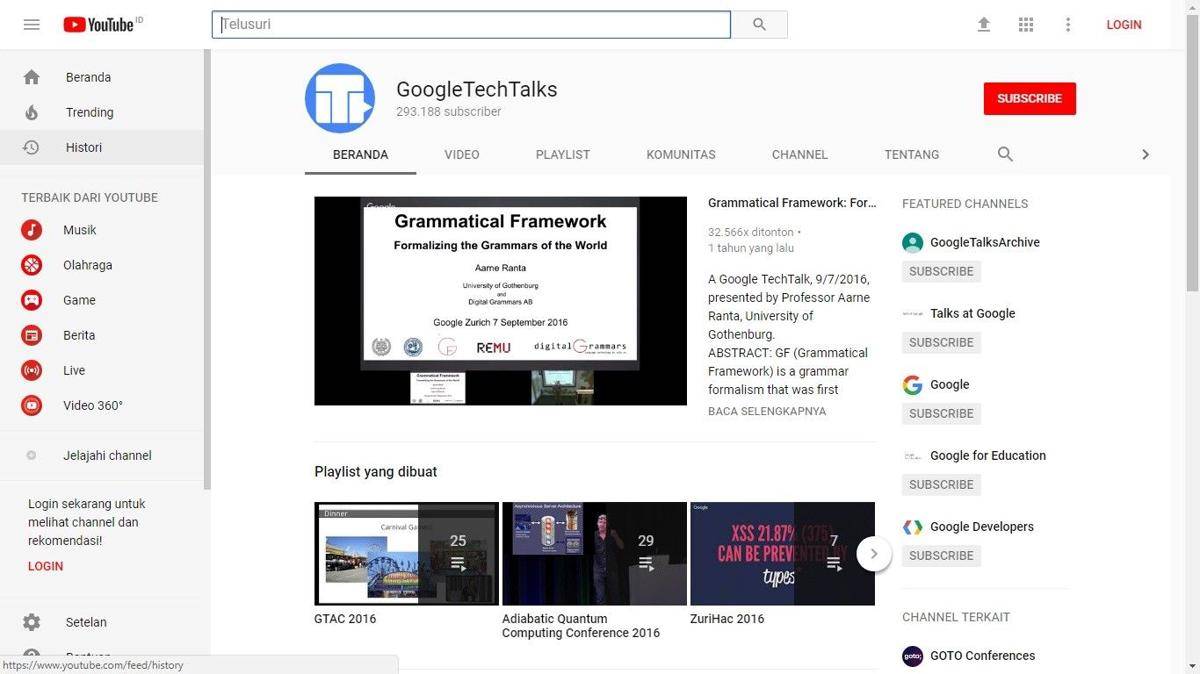
Task: Click the Live broadcast icon
Action: [x=32, y=370]
